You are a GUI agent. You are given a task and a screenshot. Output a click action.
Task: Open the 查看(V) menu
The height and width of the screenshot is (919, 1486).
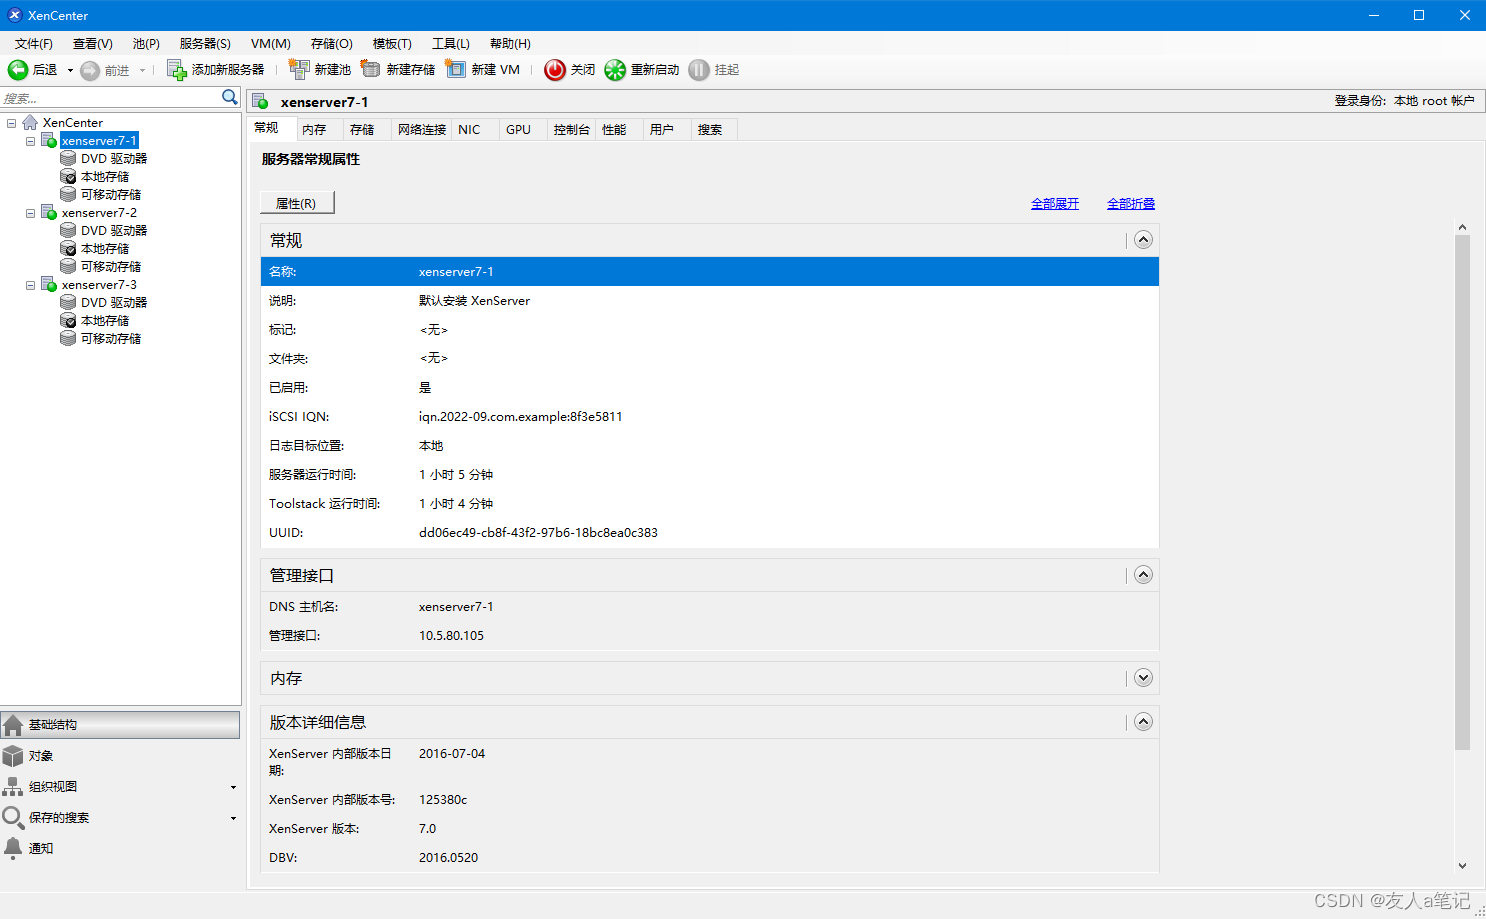93,43
